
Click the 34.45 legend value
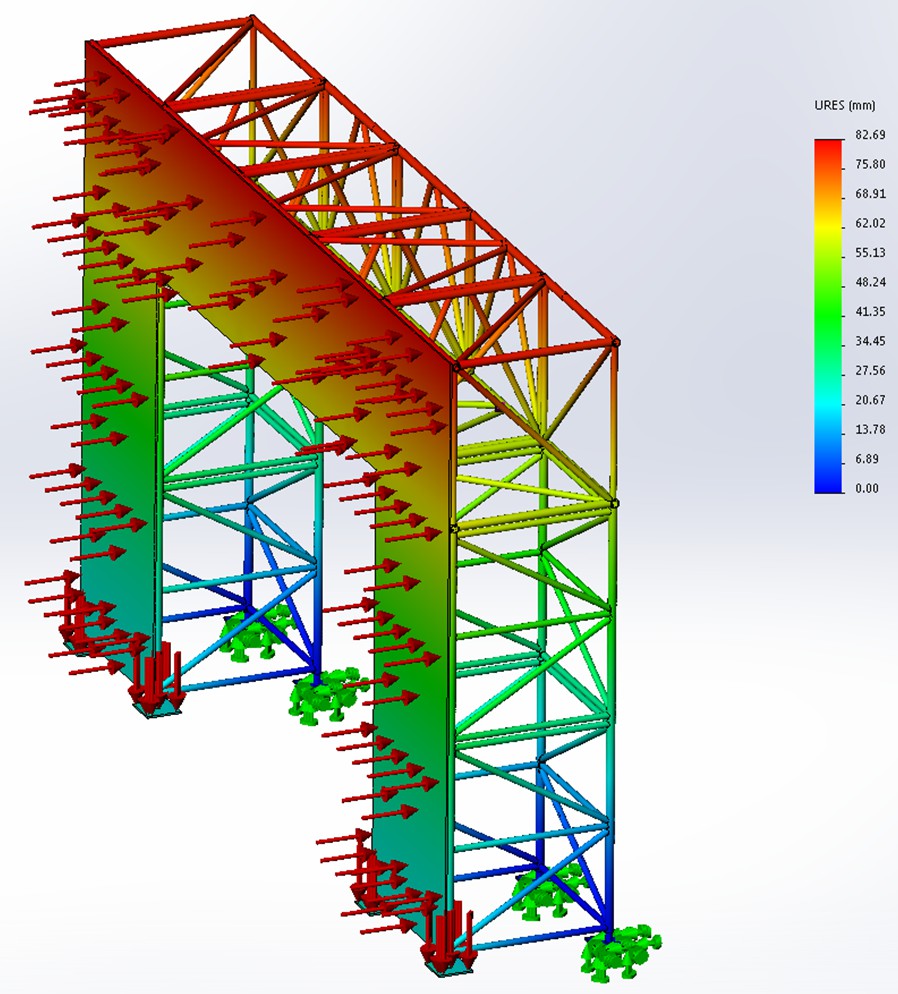869,341
